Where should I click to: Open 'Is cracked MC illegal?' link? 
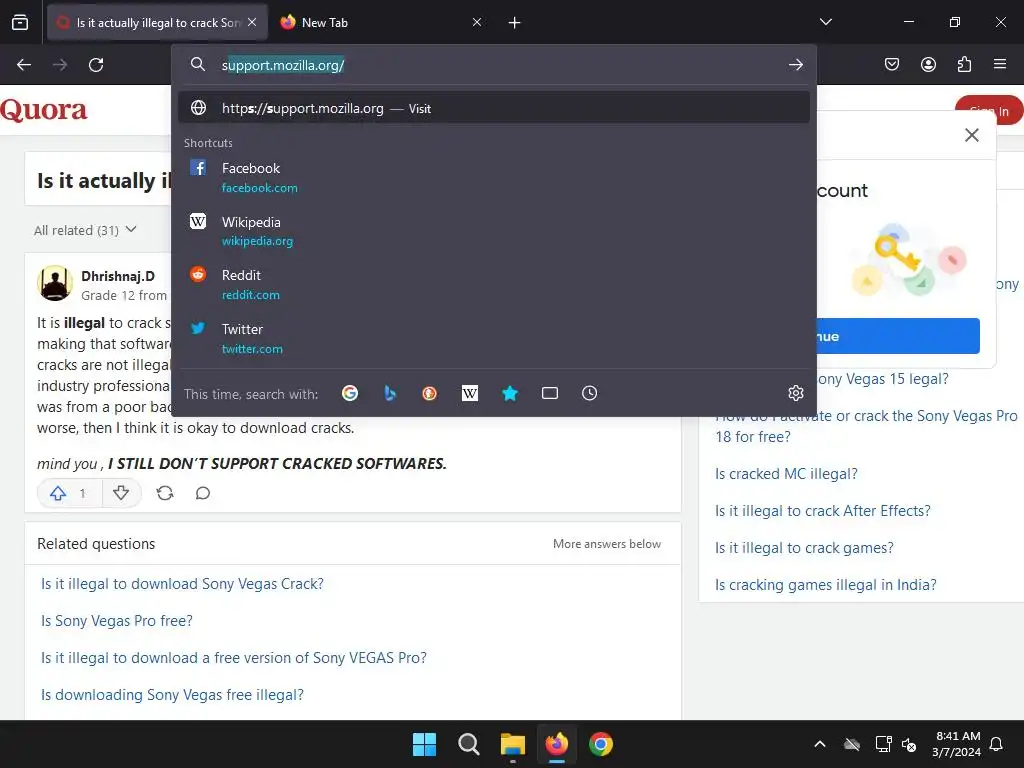point(786,473)
